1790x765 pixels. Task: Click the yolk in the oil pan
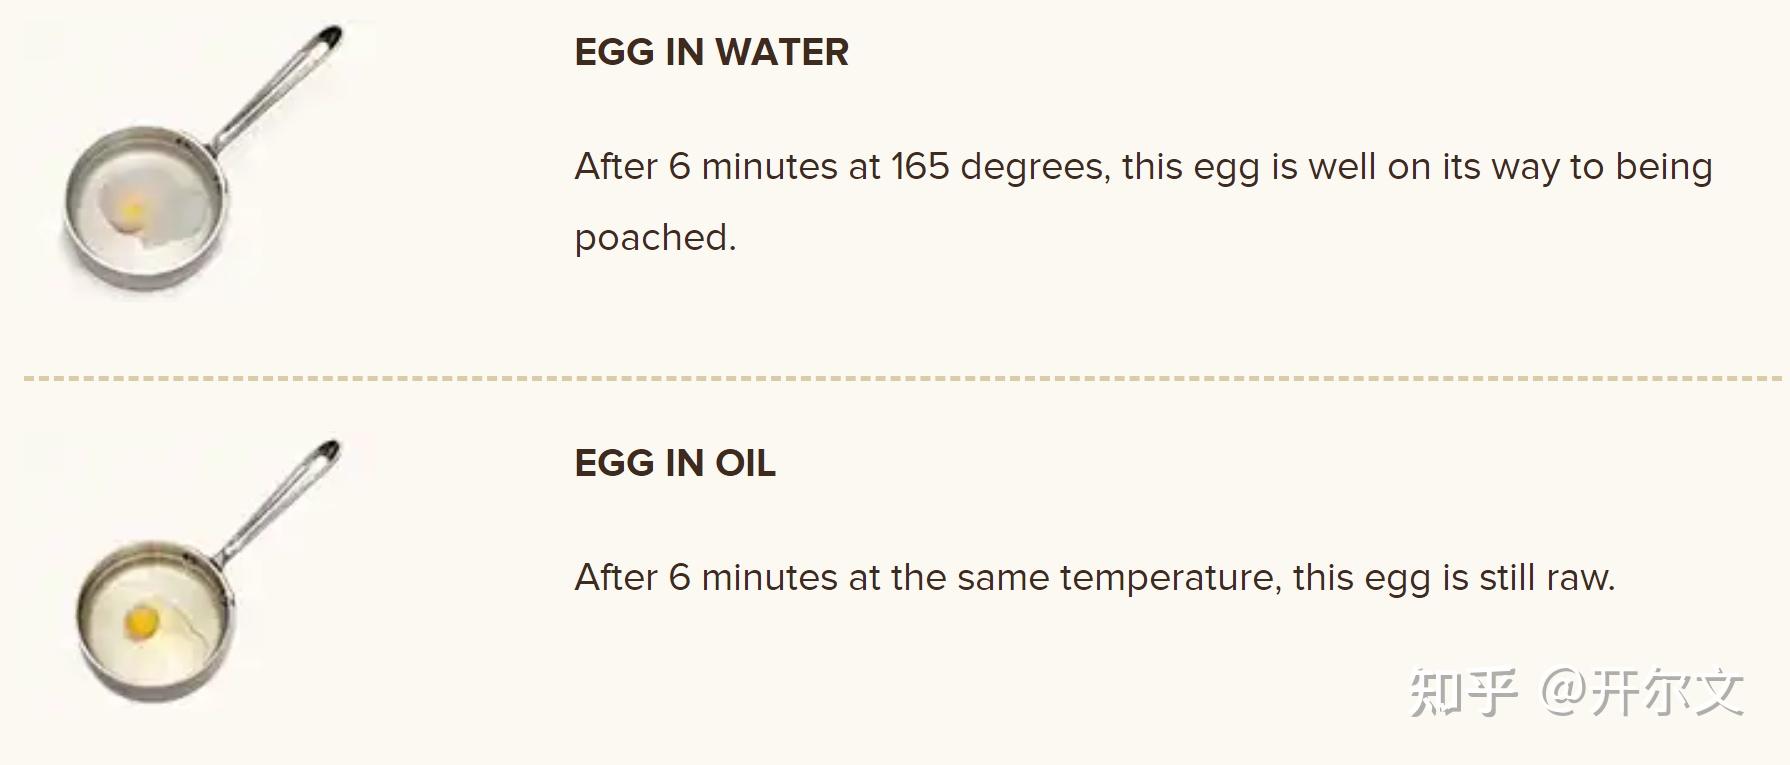[x=143, y=622]
